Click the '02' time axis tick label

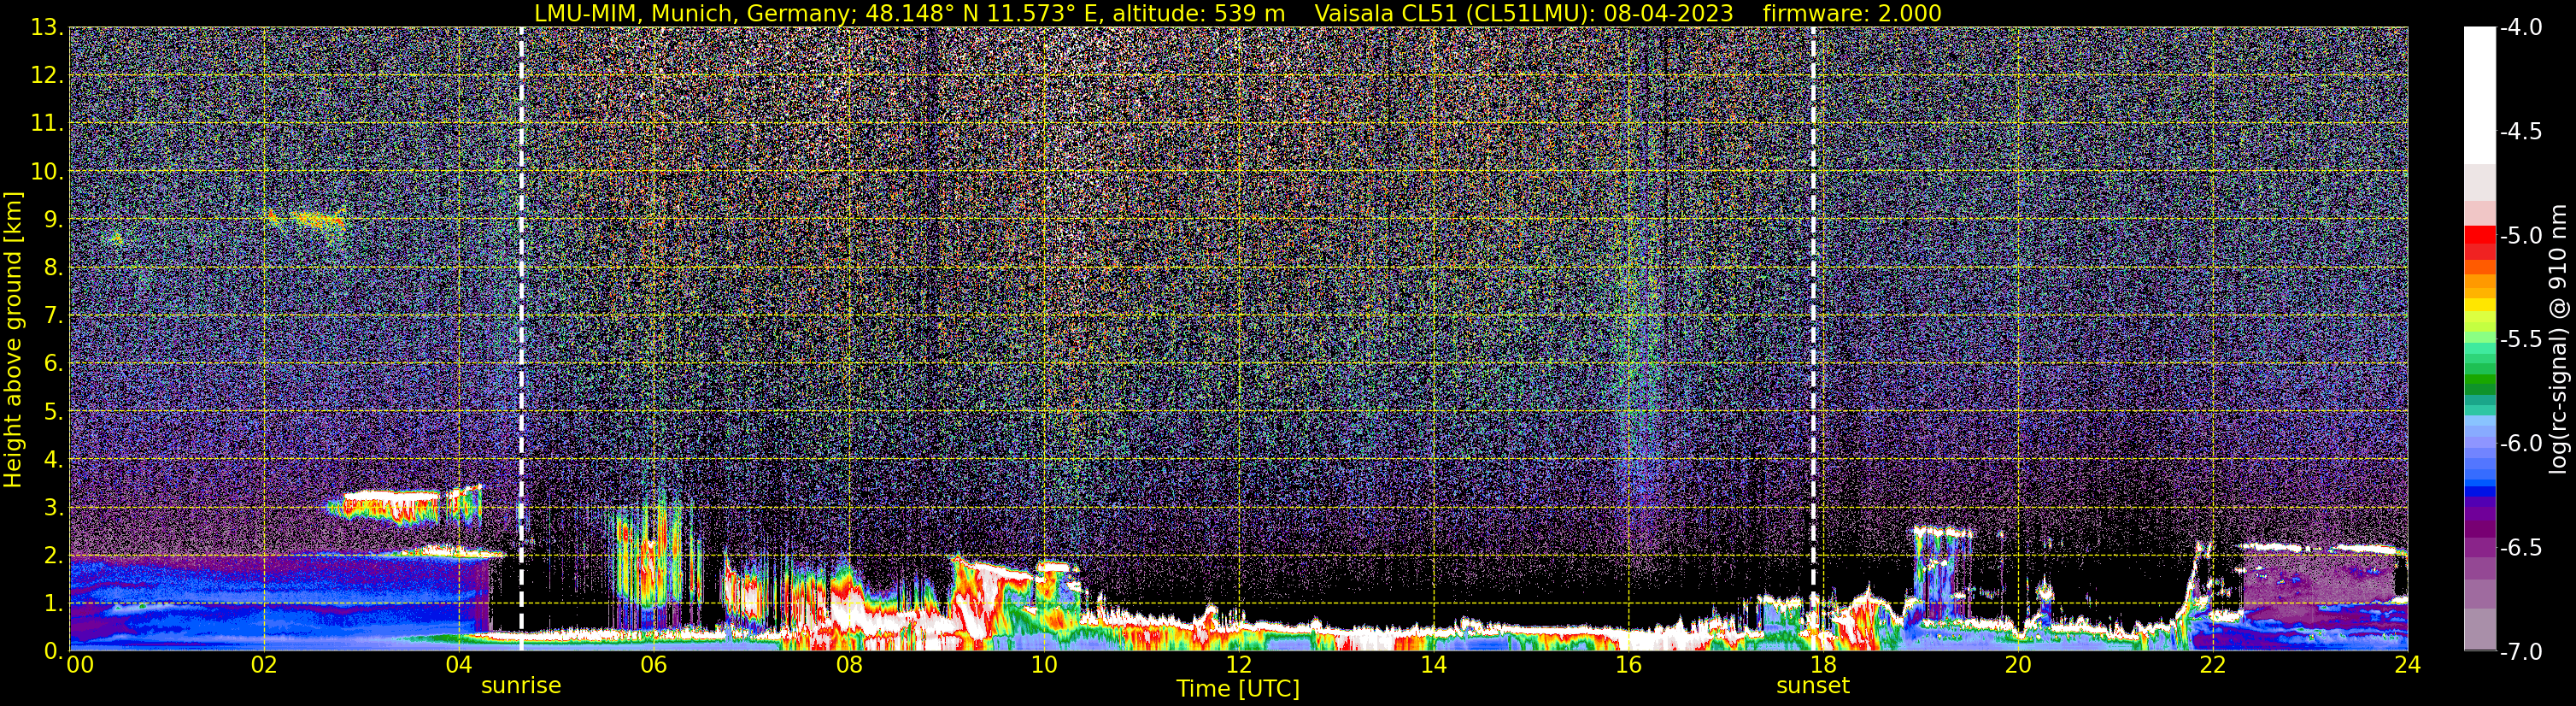point(264,665)
